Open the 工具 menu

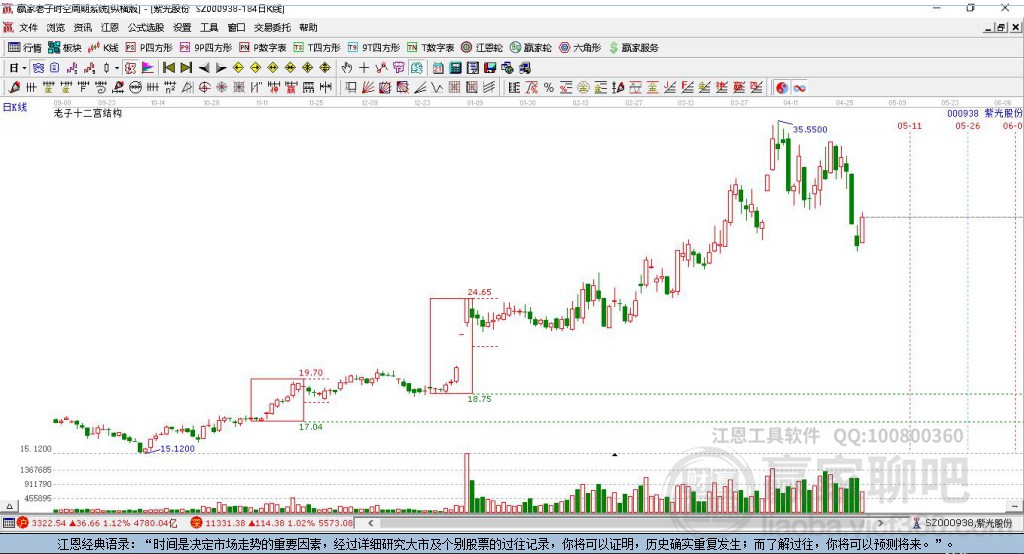click(209, 27)
